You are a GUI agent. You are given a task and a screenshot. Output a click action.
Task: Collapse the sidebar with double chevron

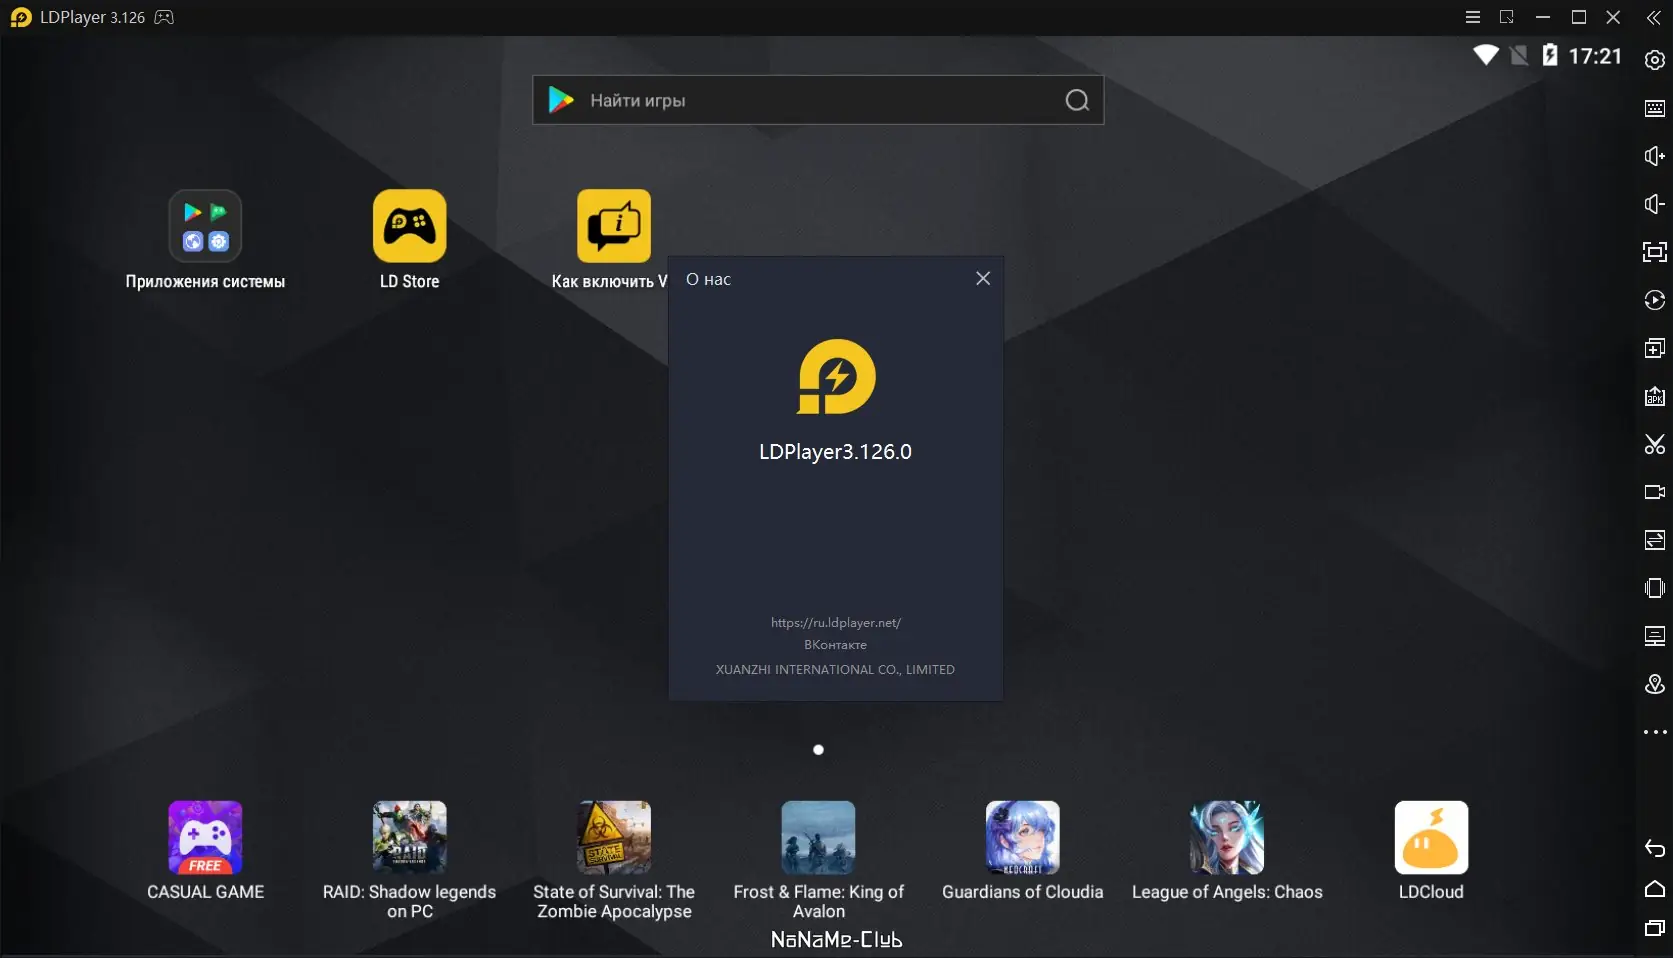point(1654,17)
